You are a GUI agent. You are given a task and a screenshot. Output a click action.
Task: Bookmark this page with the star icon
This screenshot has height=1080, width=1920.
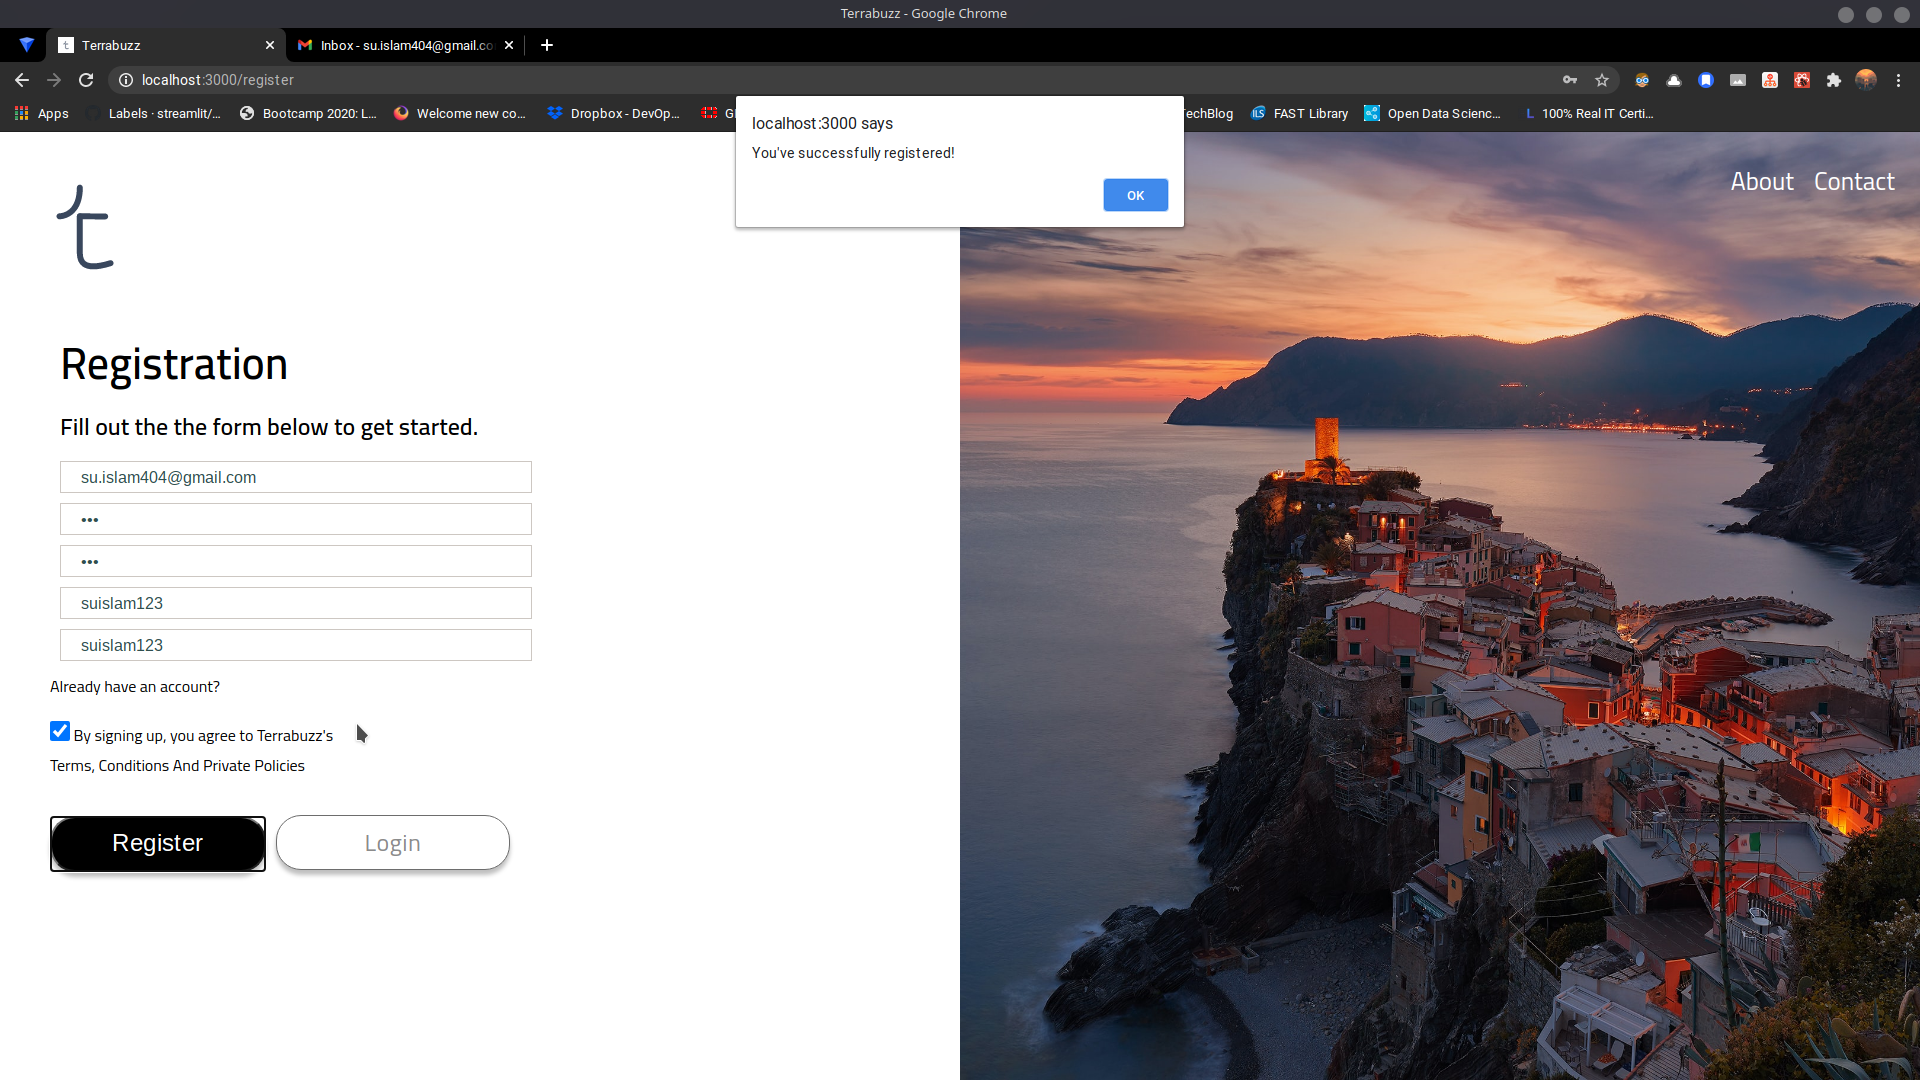1602,80
